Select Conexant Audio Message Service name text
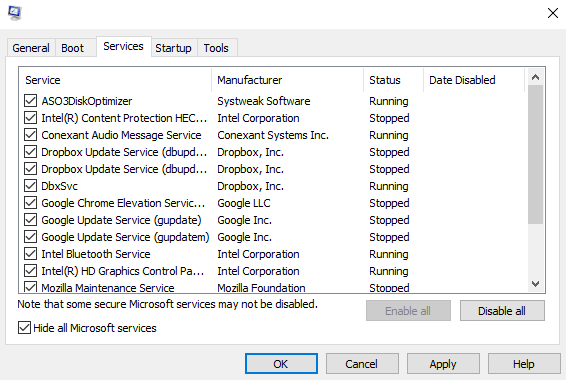Image resolution: width=566 pixels, height=380 pixels. (x=121, y=135)
